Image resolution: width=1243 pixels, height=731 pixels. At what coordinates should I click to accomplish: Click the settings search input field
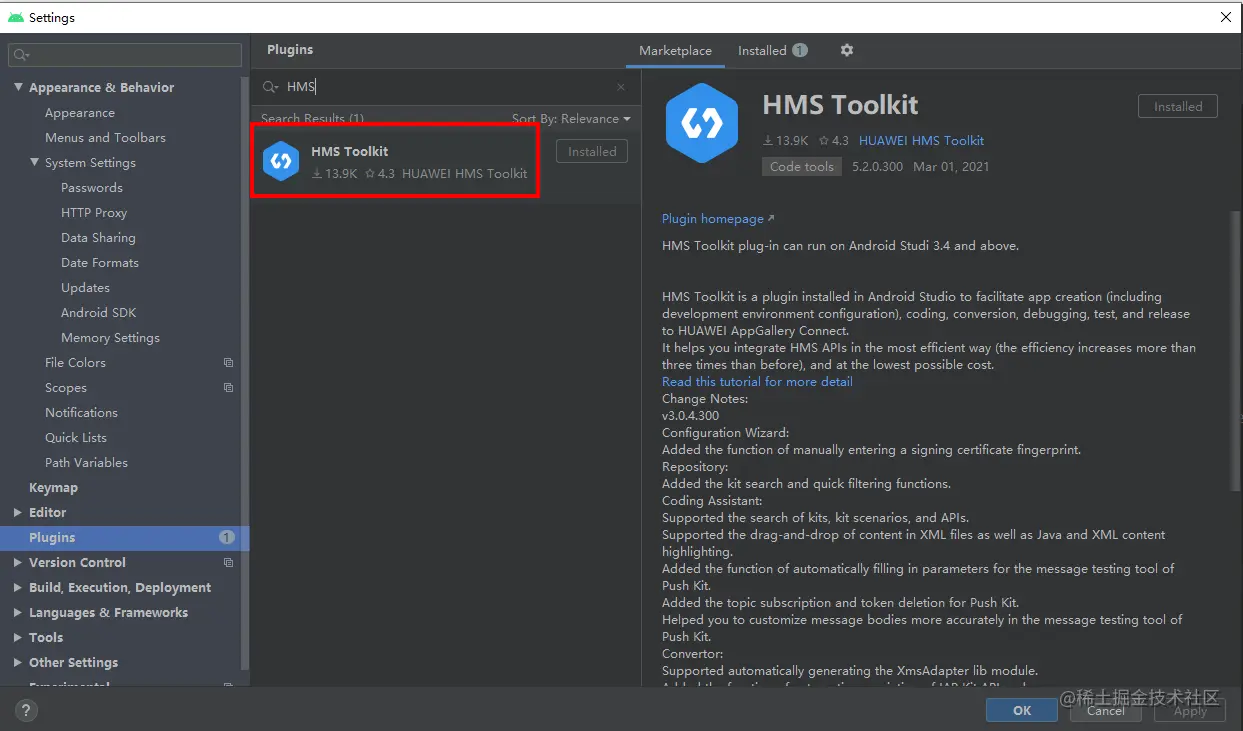point(125,55)
